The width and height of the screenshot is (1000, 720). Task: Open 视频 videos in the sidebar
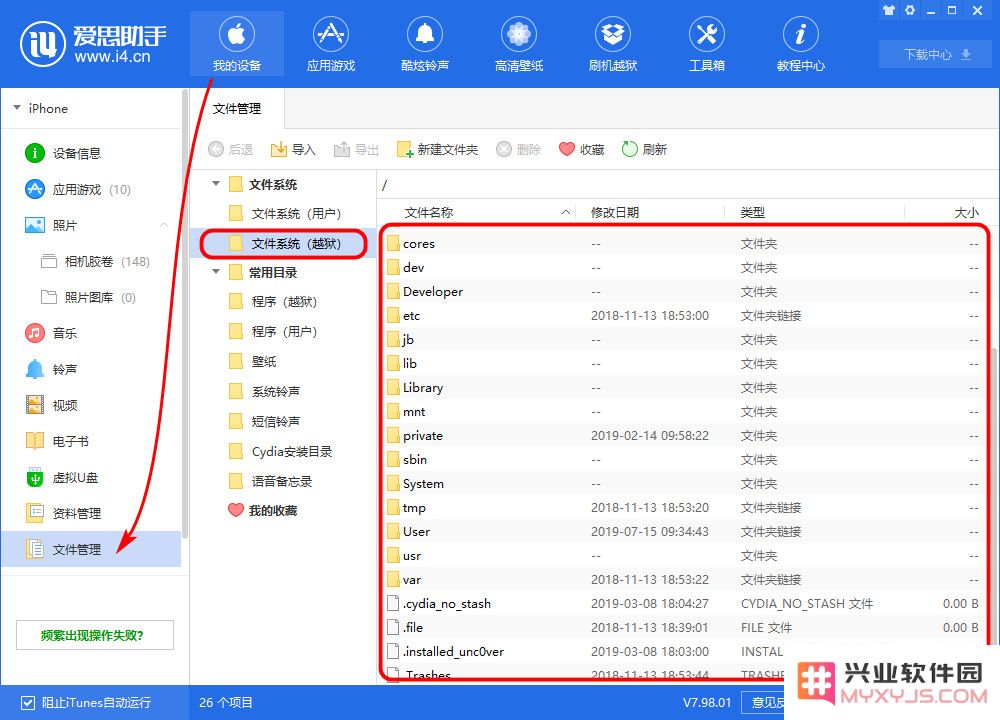(x=91, y=405)
